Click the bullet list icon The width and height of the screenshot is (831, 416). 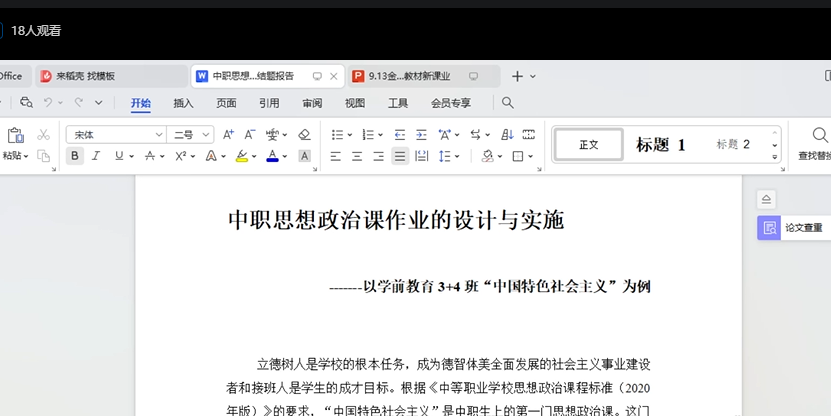point(337,134)
